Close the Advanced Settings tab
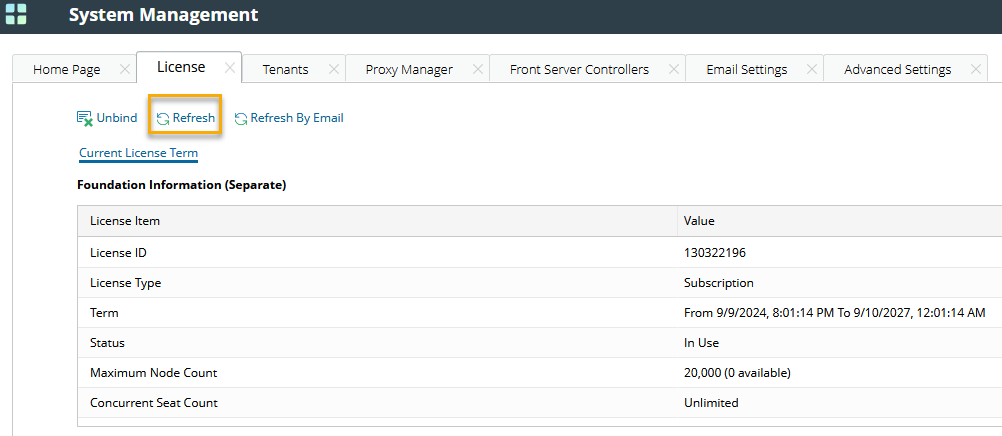Screen dimensions: 1002x436 tap(976, 69)
